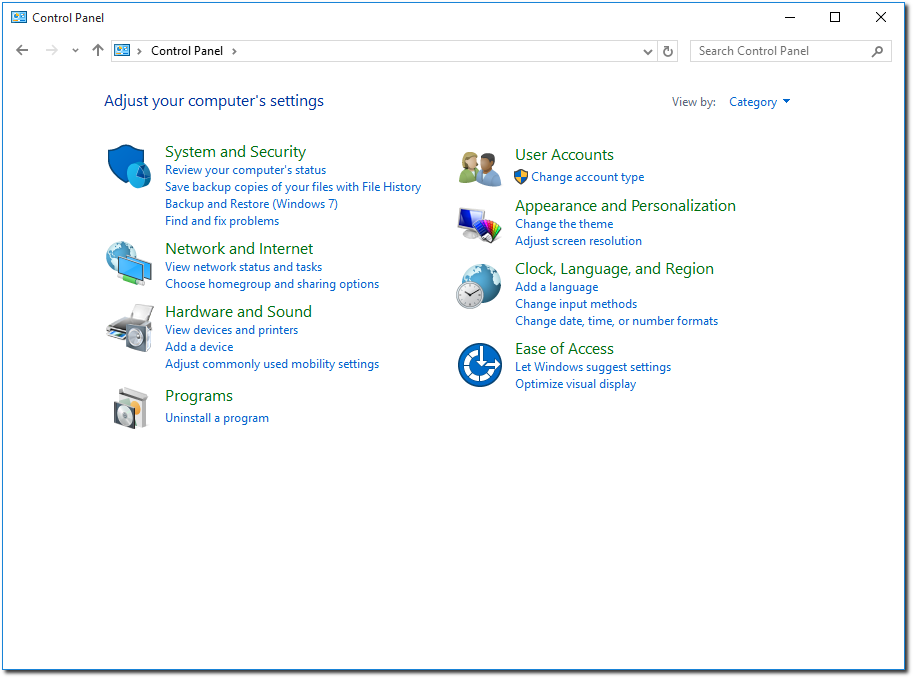Click Change account type link
Image resolution: width=913 pixels, height=678 pixels.
tap(588, 176)
